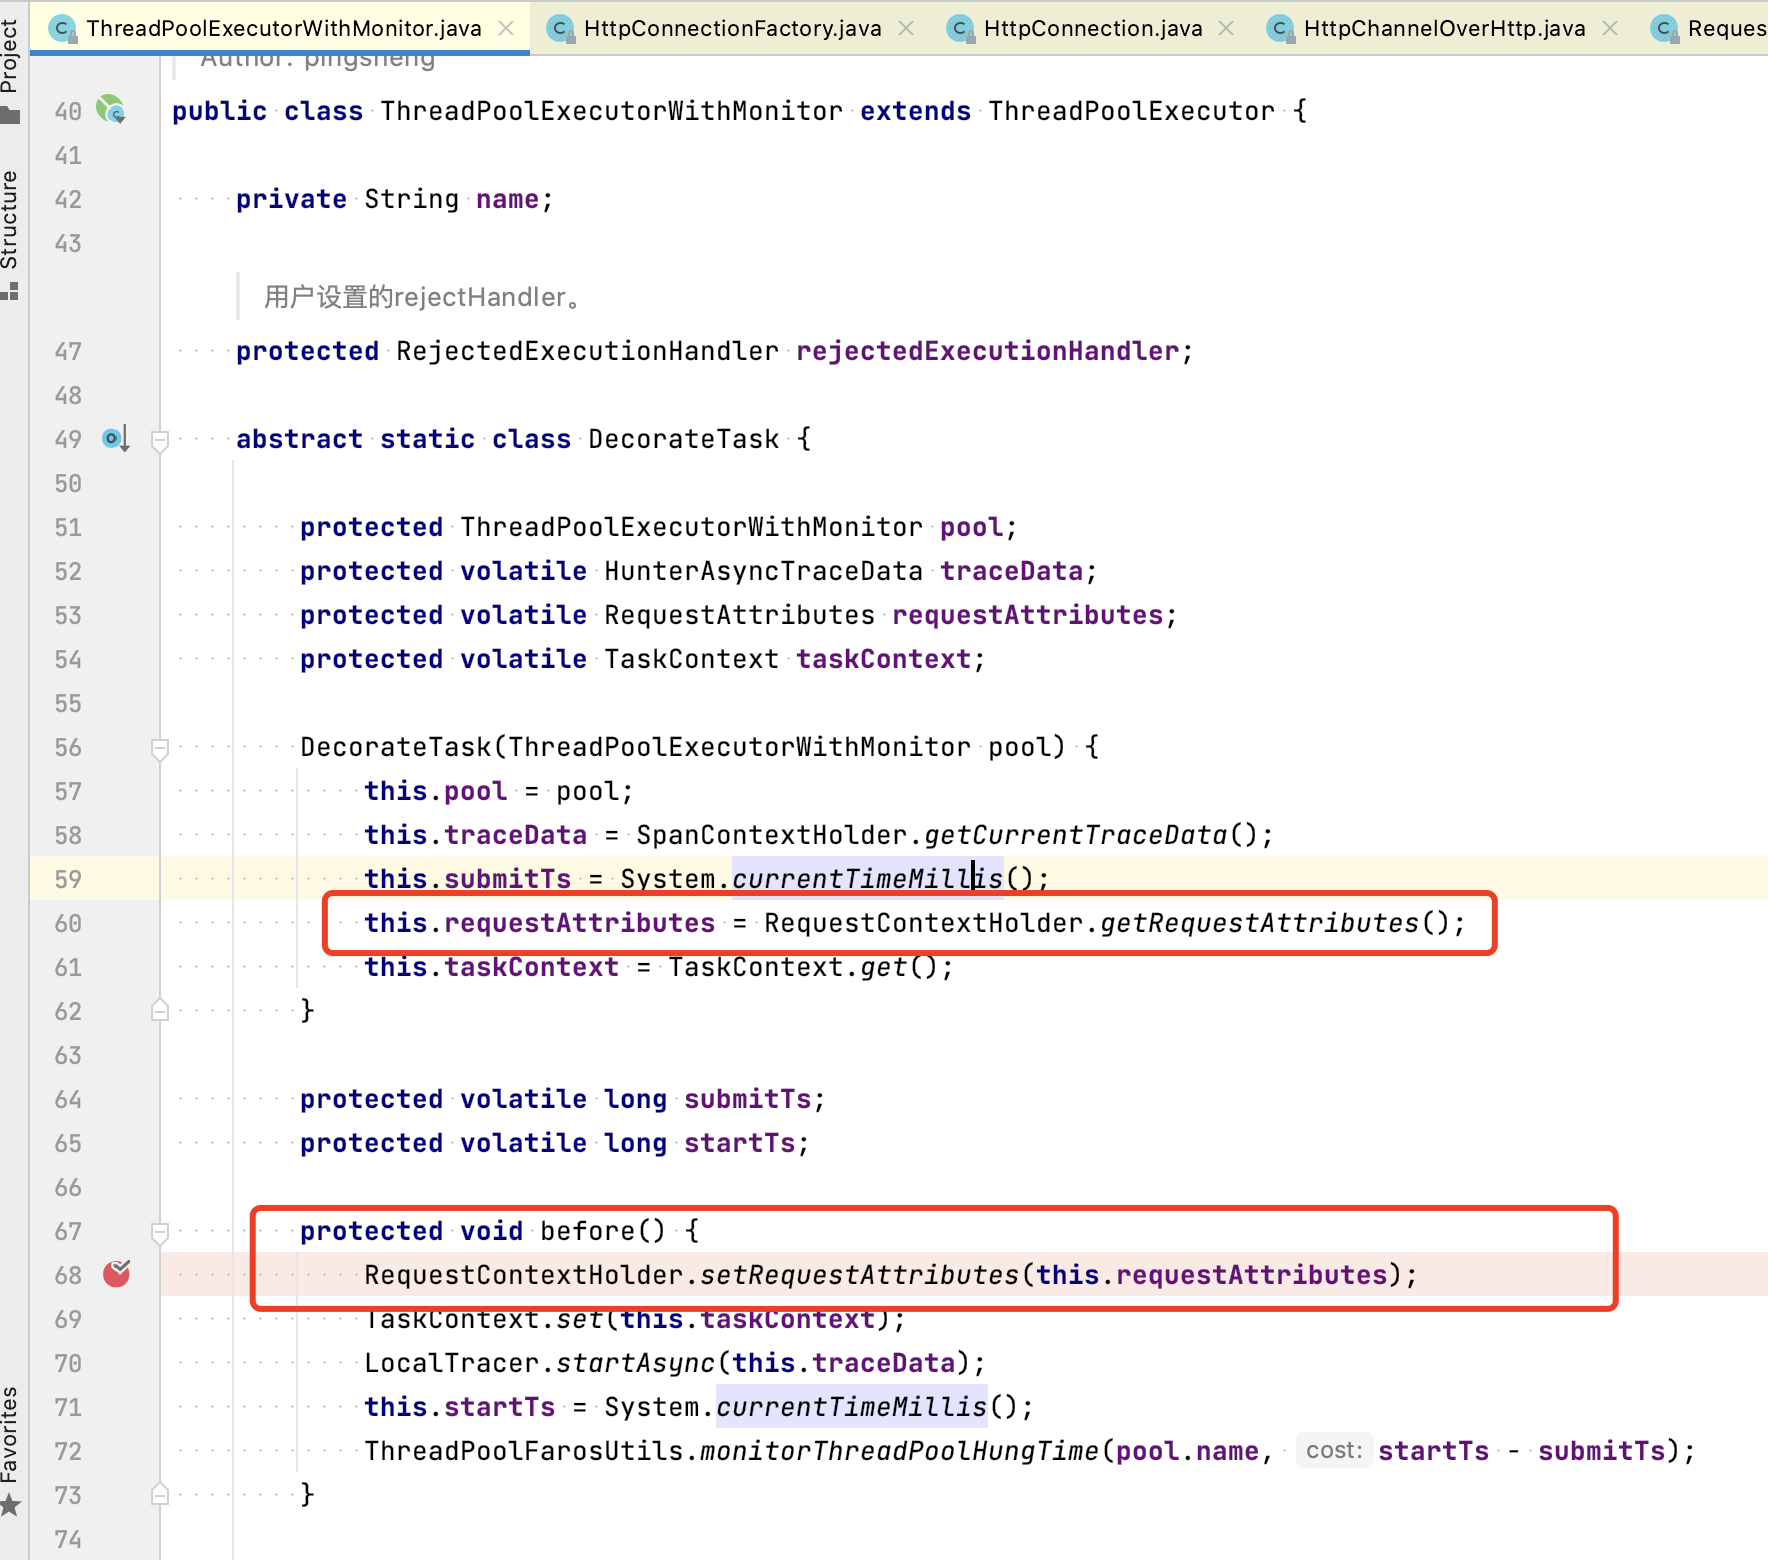This screenshot has height=1560, width=1768.
Task: Collapse the DecorateTask class fold on line 49
Action: [159, 440]
